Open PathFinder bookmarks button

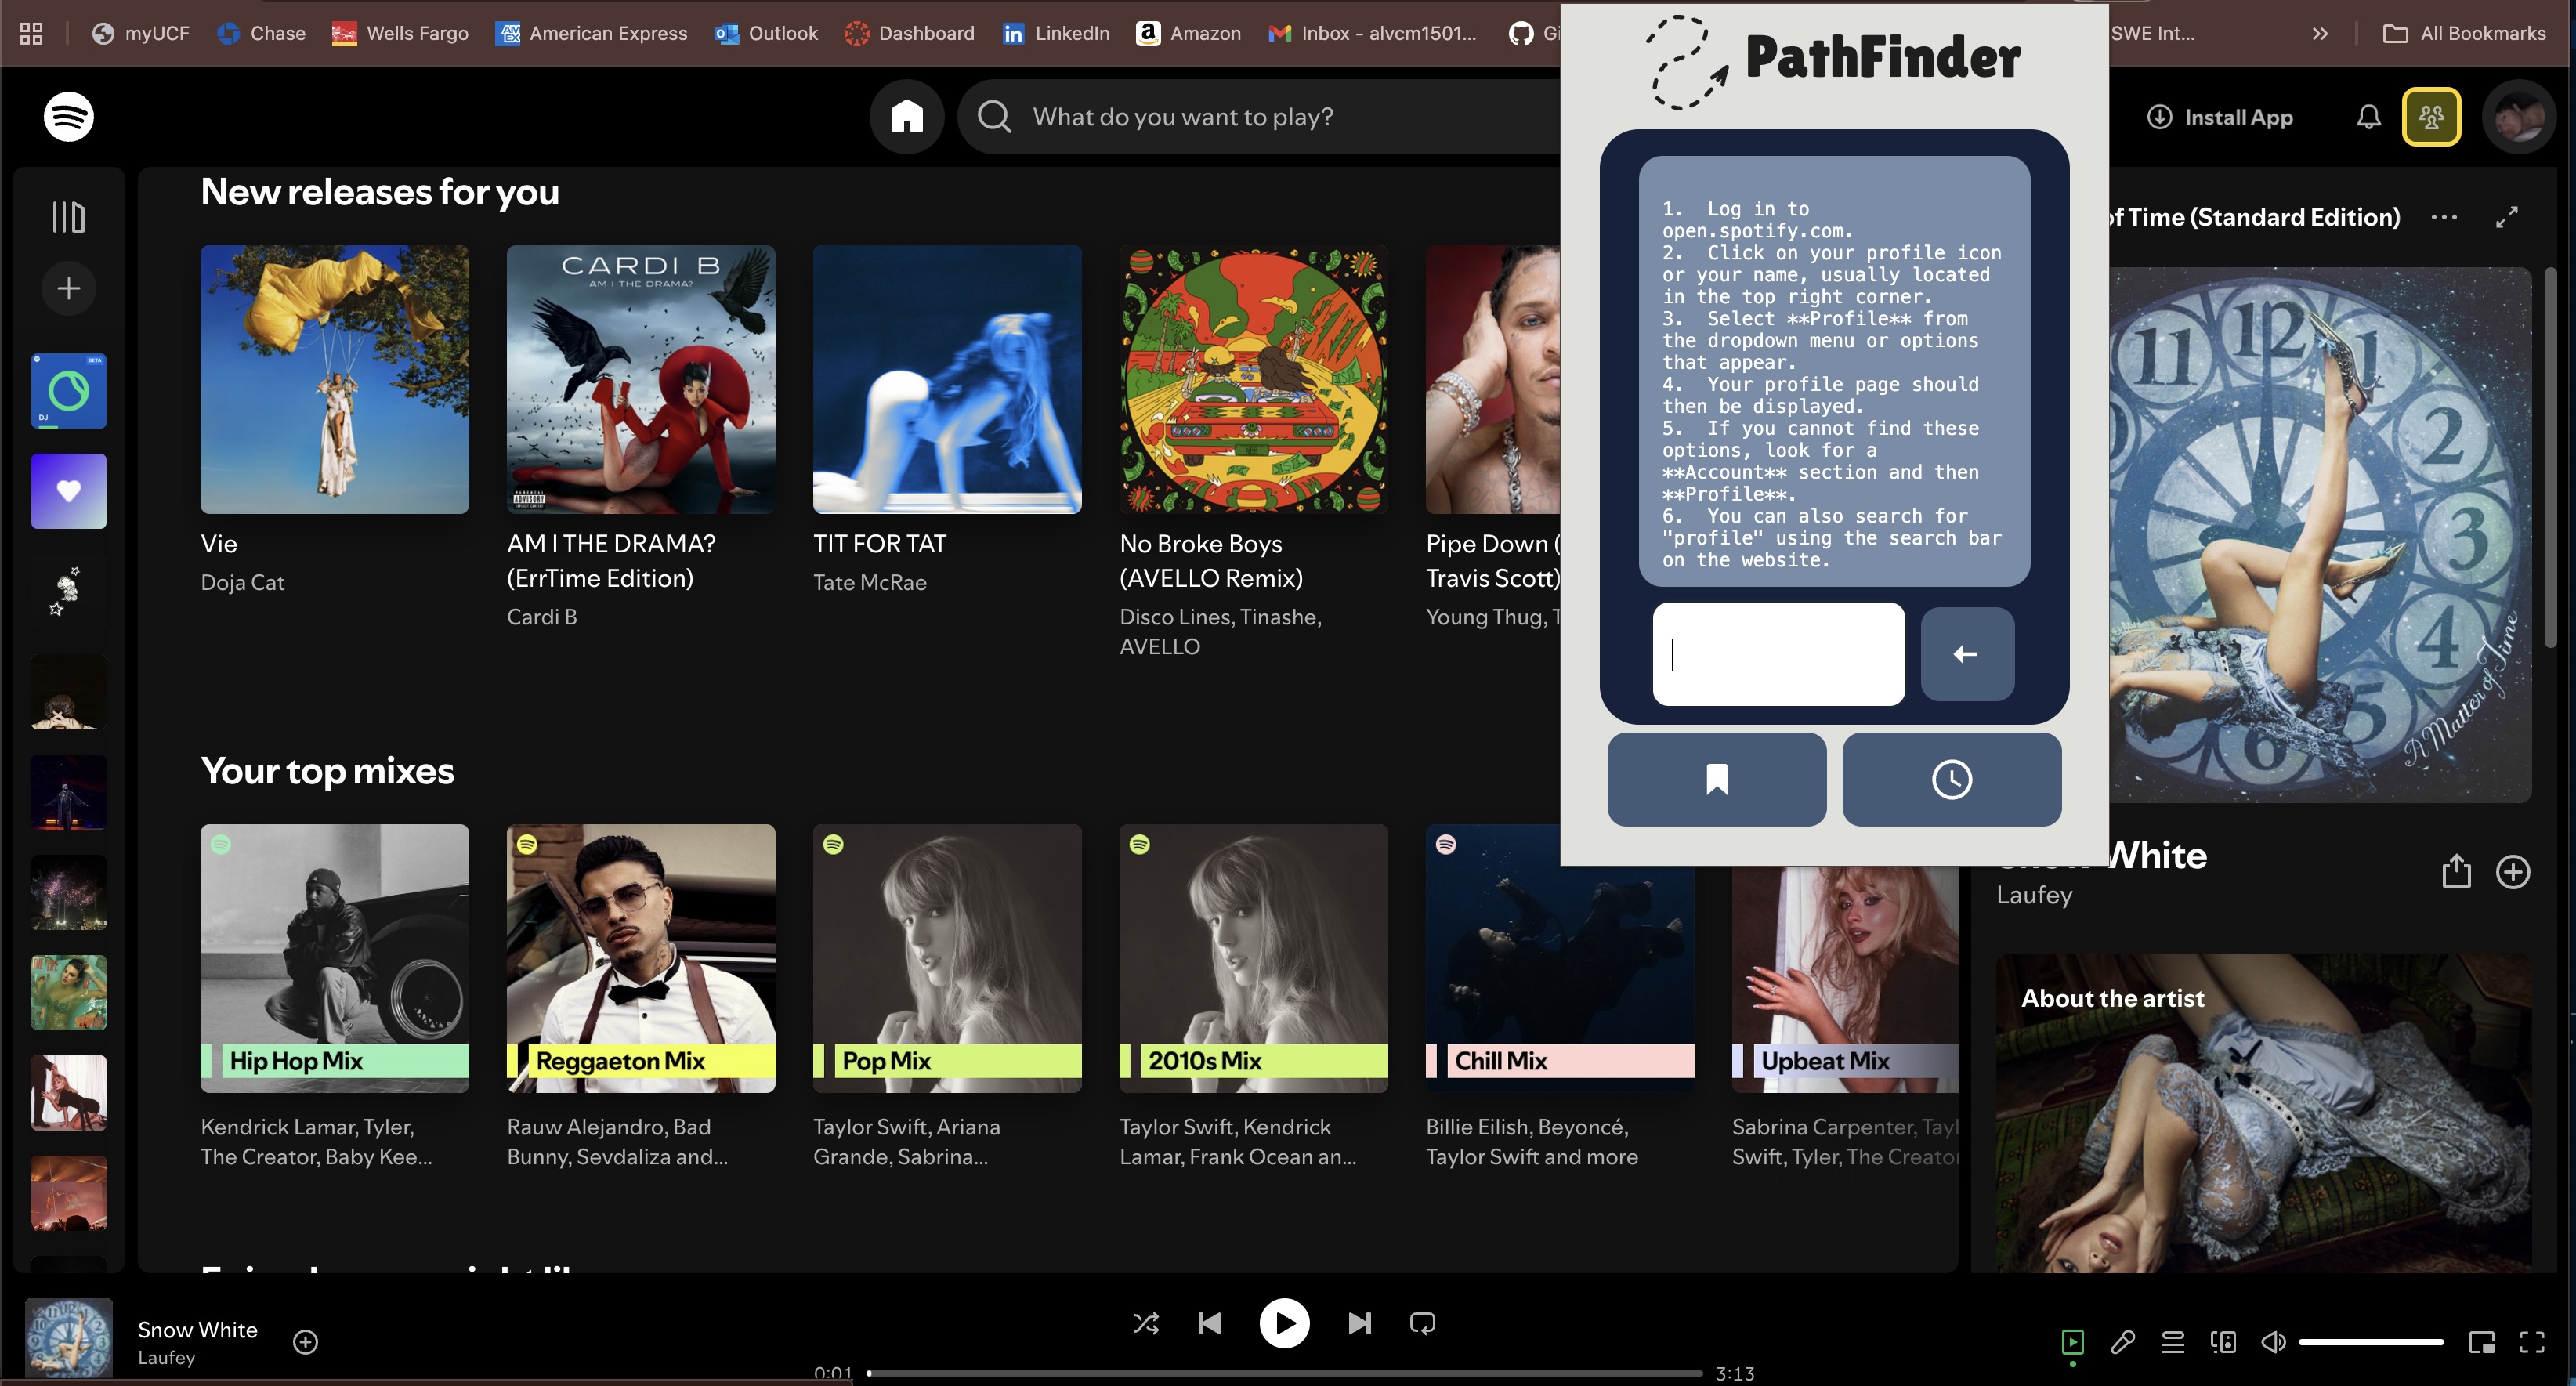tap(1716, 779)
